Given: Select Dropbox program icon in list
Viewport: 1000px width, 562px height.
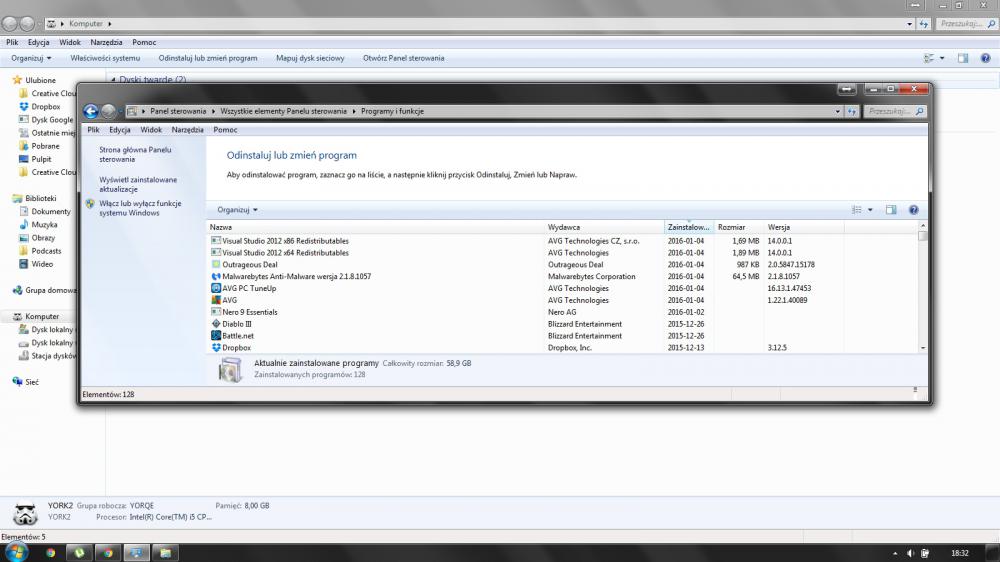Looking at the screenshot, I should click(x=216, y=348).
